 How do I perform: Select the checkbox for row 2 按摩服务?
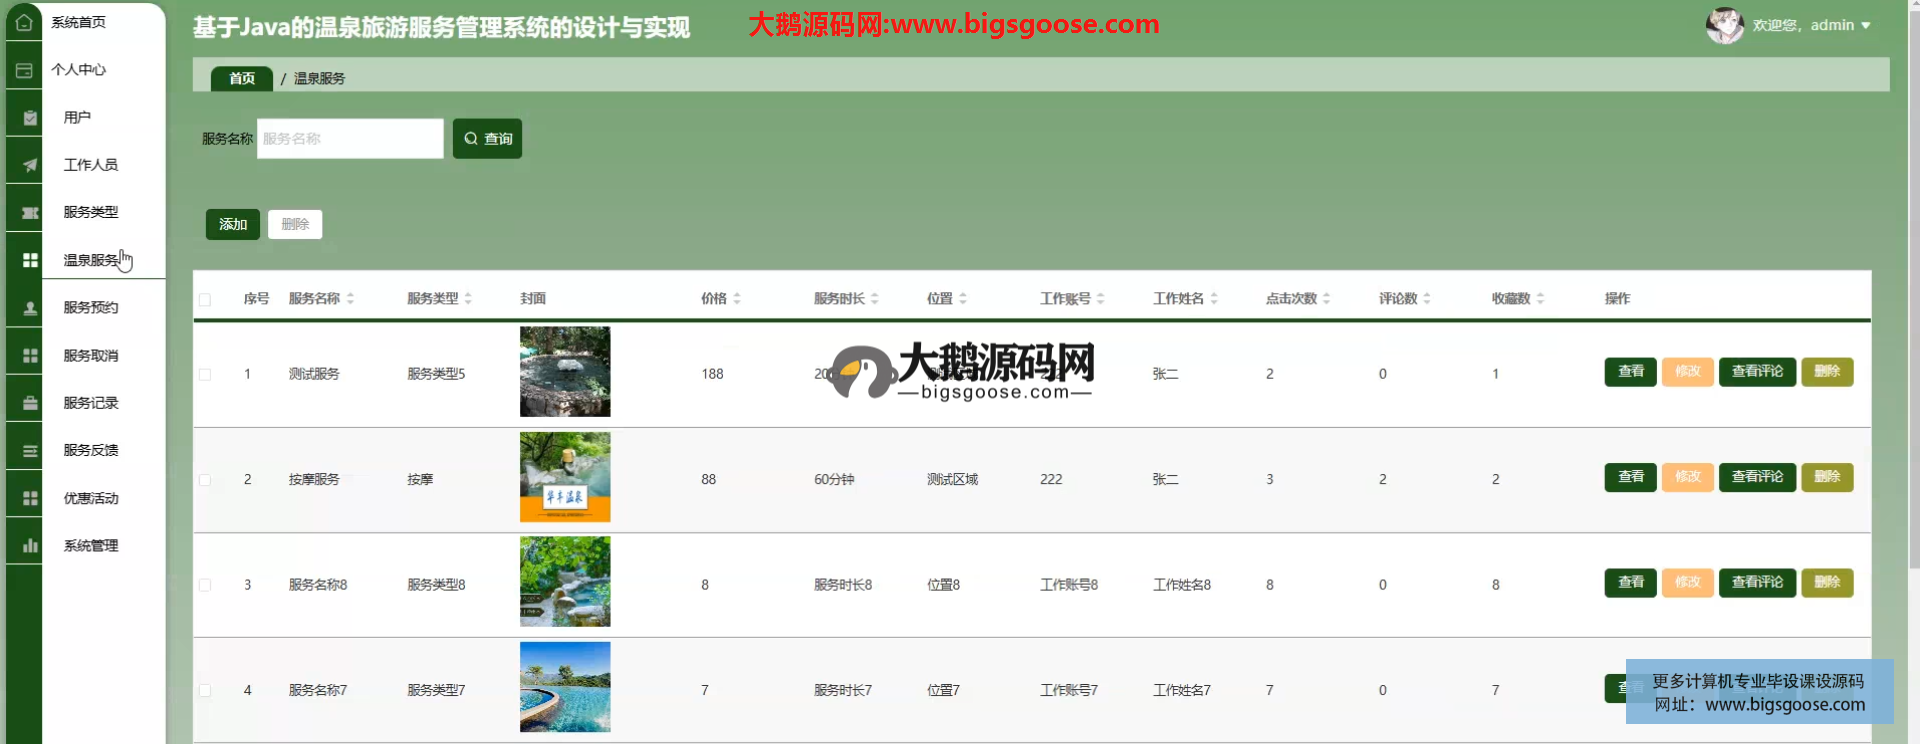tap(205, 480)
